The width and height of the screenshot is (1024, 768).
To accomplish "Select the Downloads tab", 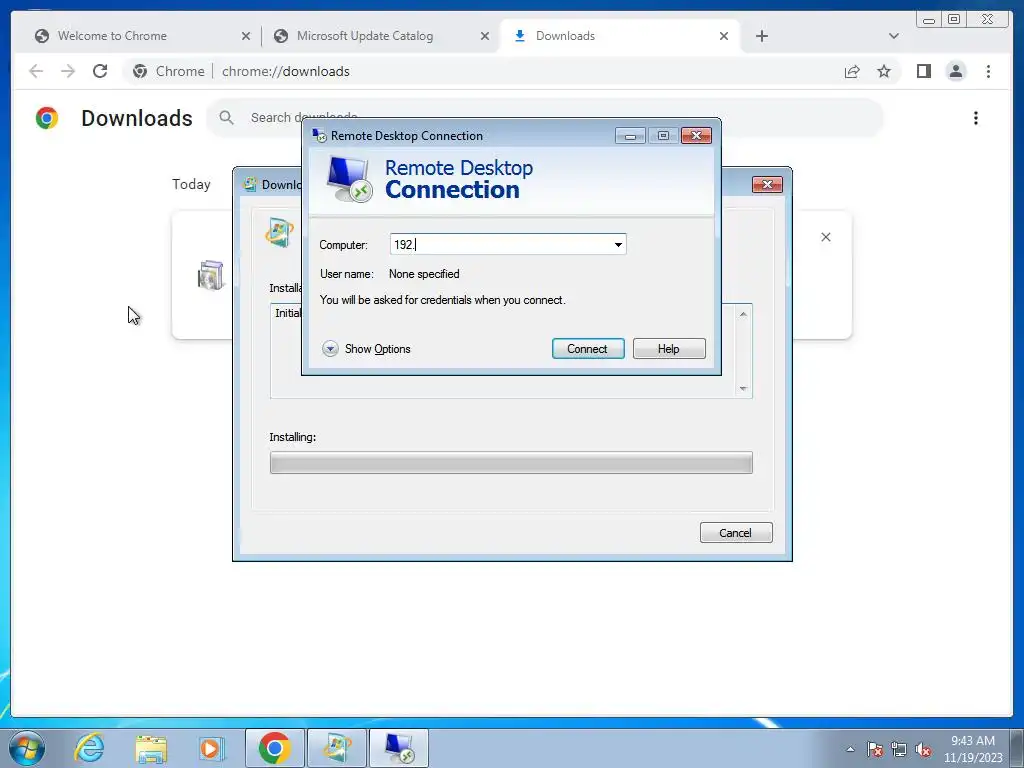I will point(620,36).
